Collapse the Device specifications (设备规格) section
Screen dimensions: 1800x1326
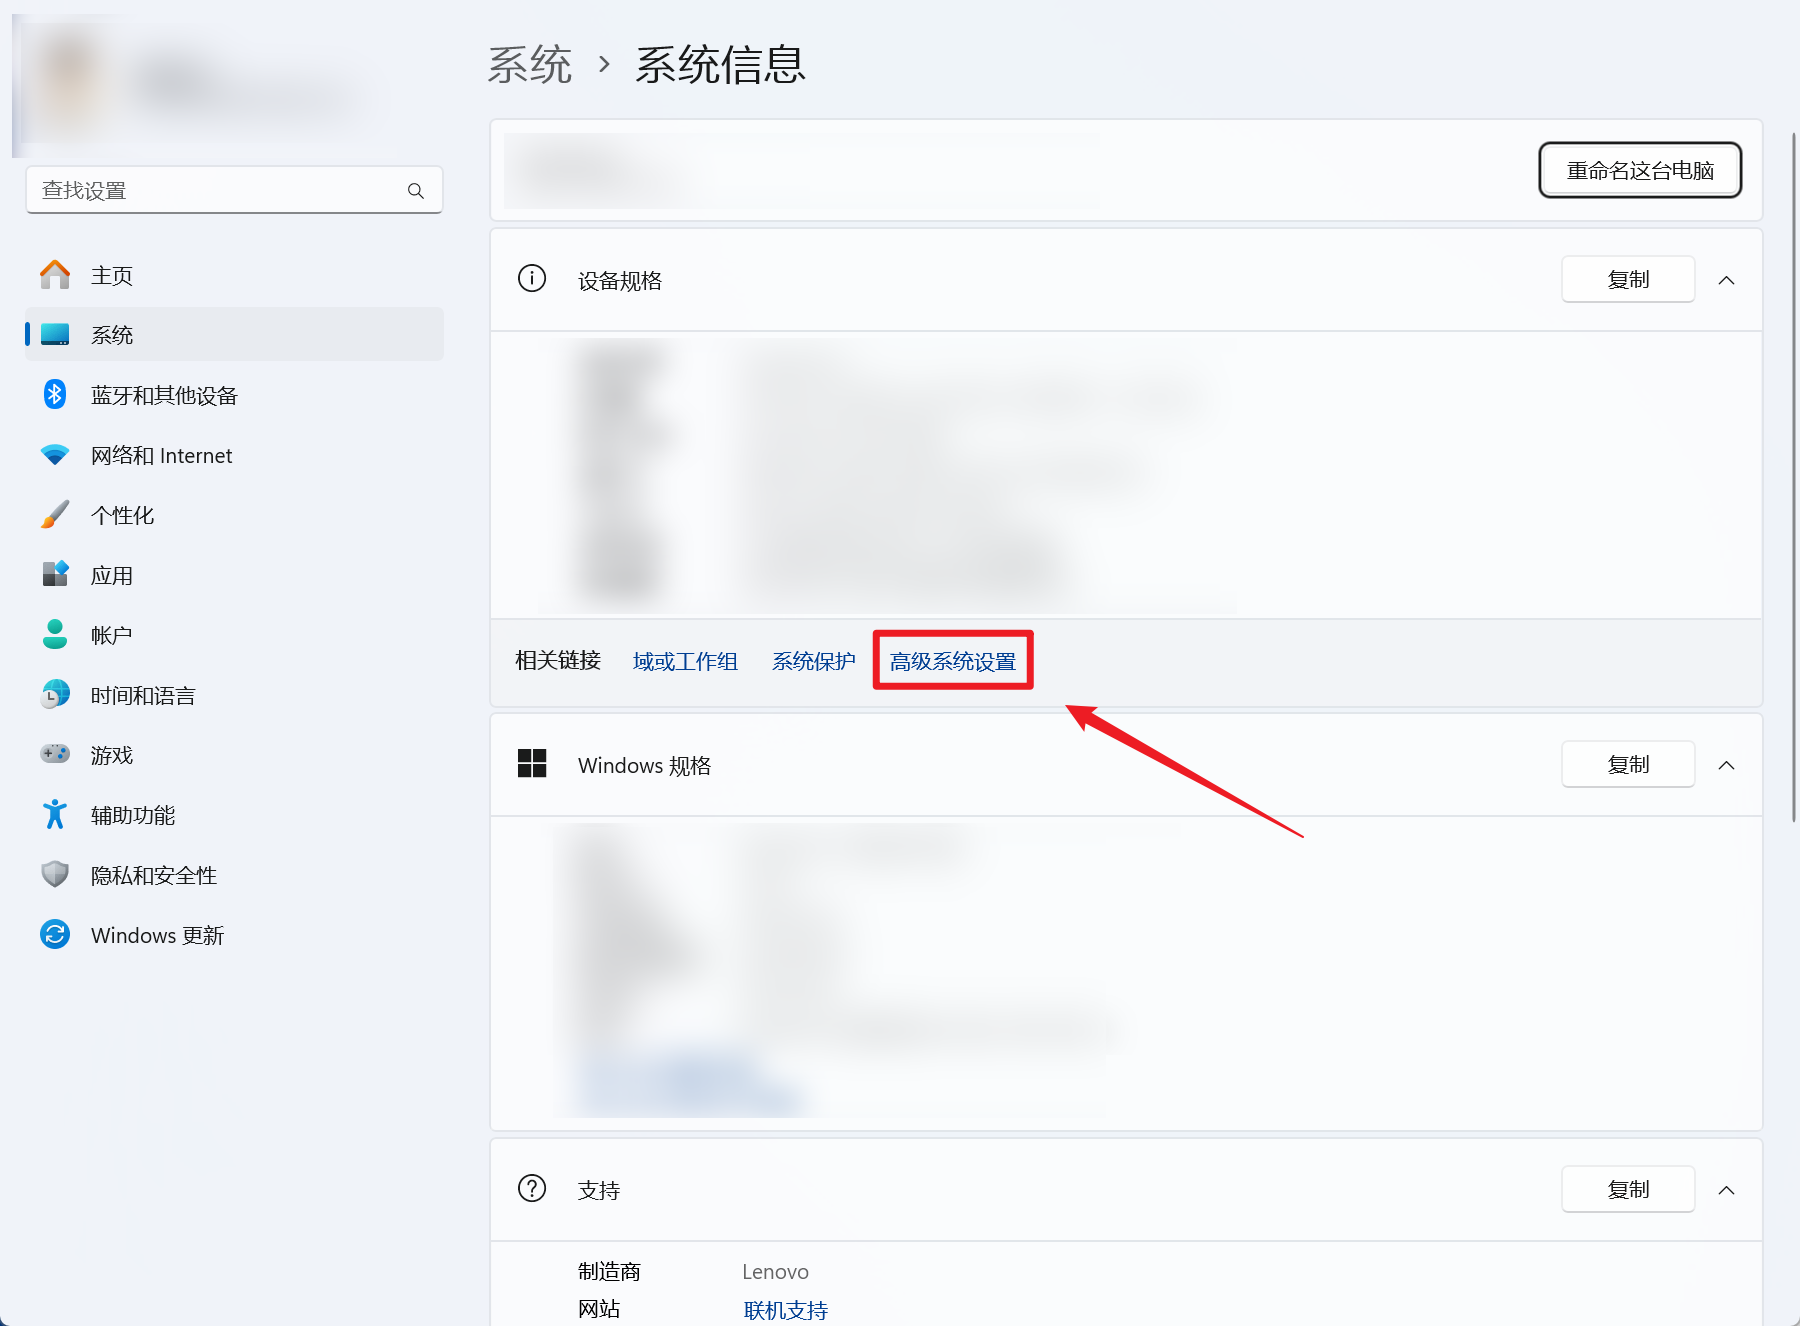tap(1726, 280)
